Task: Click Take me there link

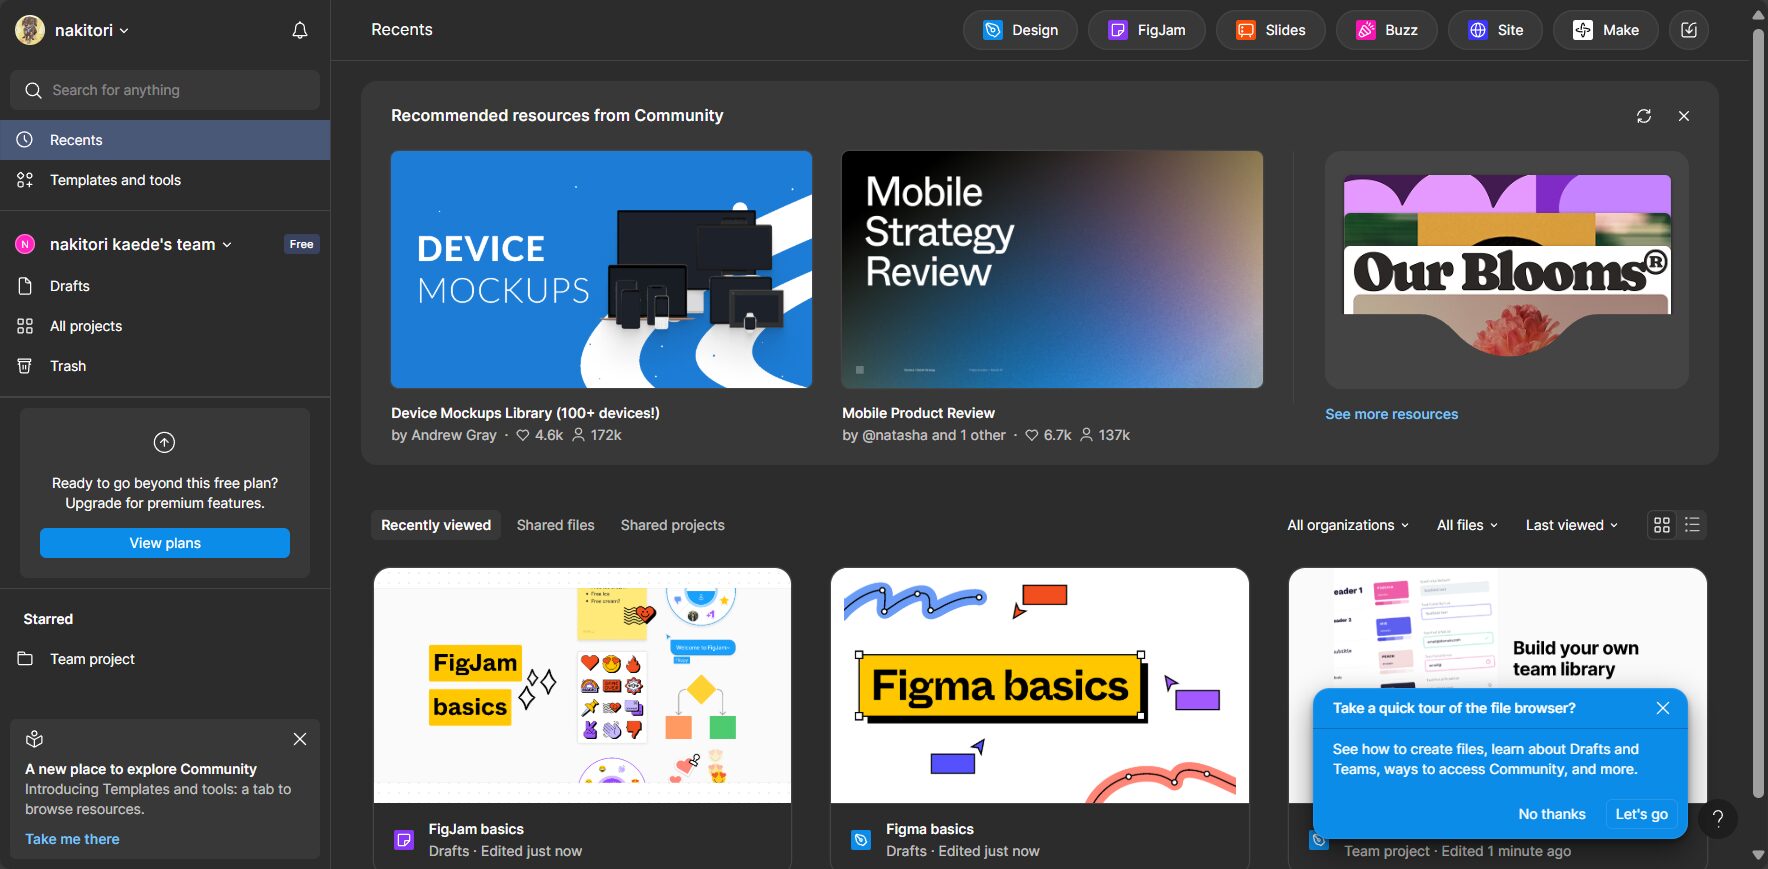Action: click(x=72, y=839)
